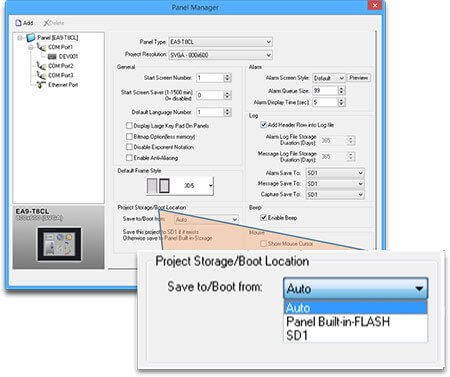Click the dark-bordered frame style preview

[x=164, y=186]
